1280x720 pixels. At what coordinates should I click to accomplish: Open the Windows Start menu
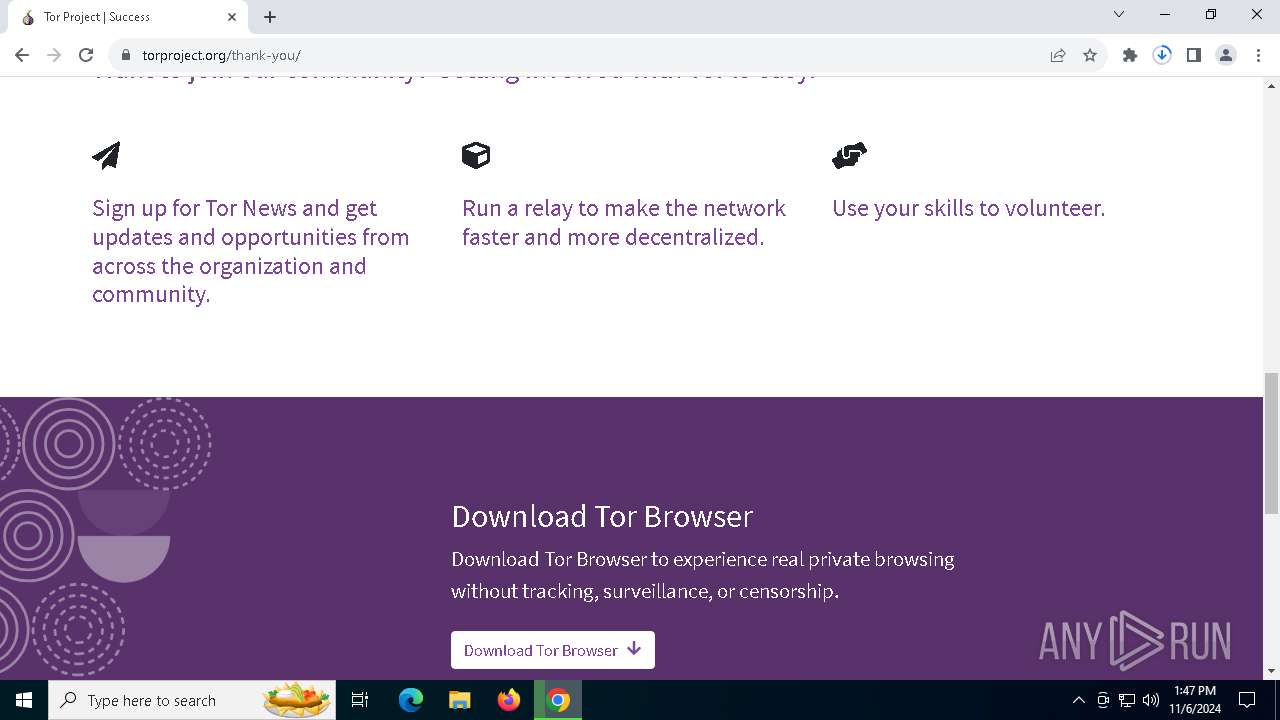[24, 700]
